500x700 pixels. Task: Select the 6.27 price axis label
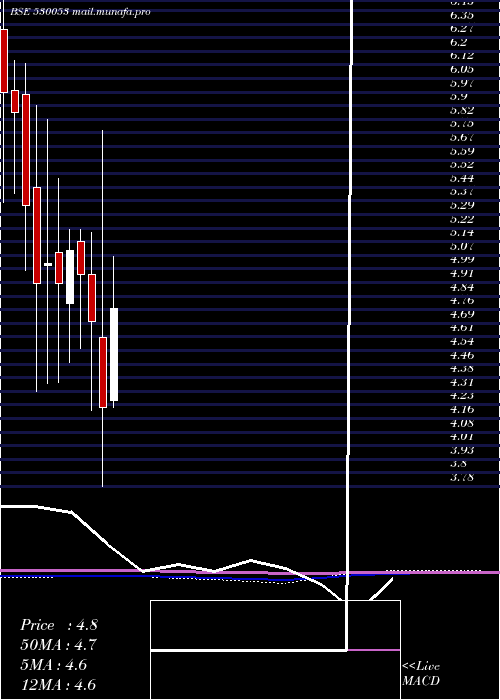tap(462, 29)
